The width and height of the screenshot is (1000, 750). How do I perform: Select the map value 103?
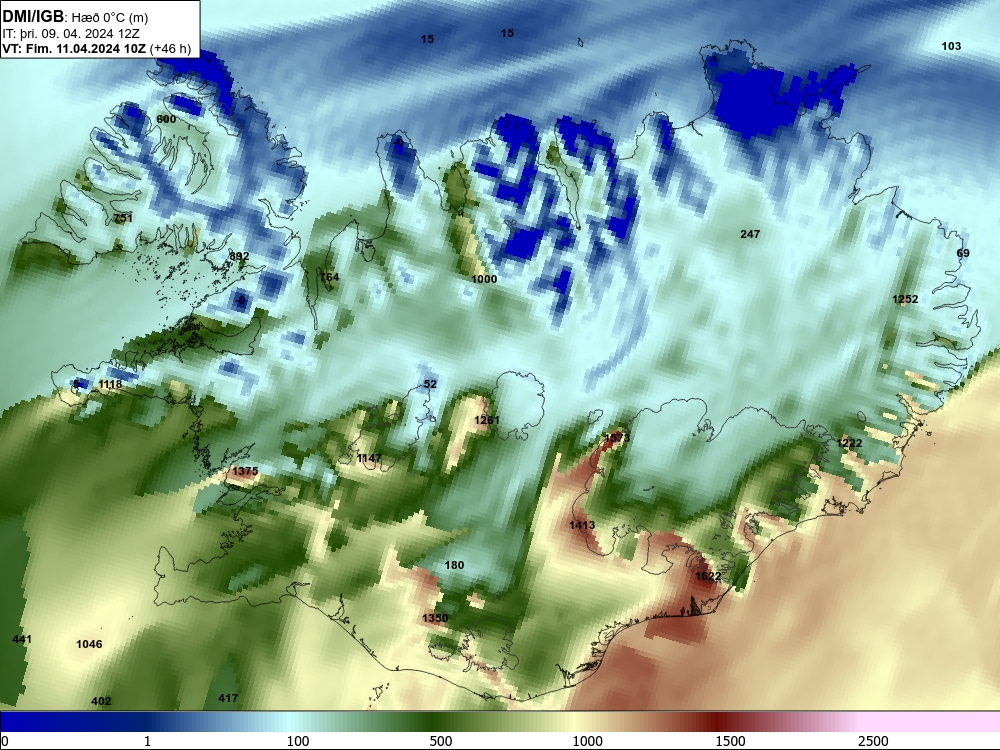(x=951, y=46)
